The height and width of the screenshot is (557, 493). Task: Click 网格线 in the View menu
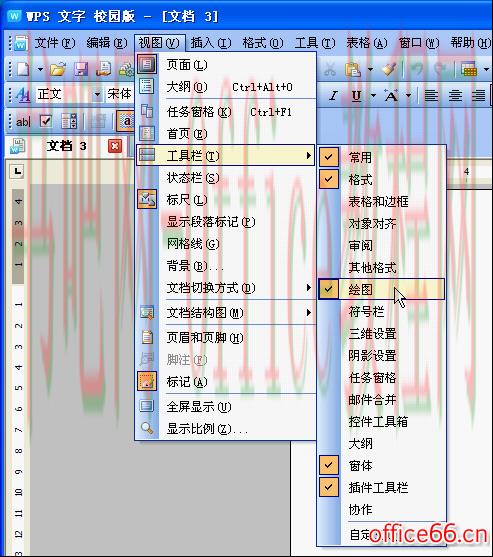[226, 244]
